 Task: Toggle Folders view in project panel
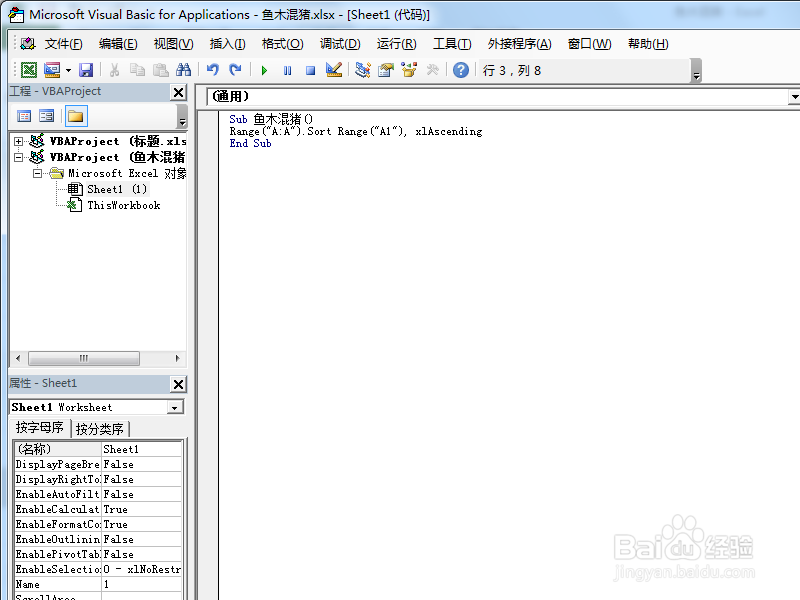[x=76, y=116]
